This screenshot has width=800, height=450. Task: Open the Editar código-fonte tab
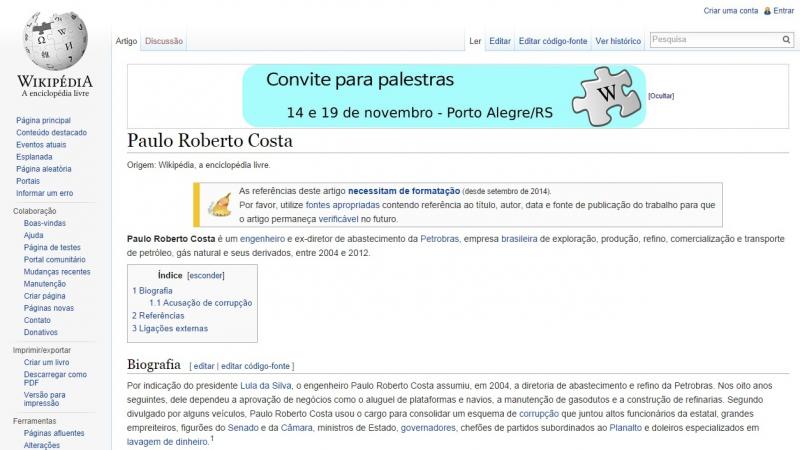[553, 41]
